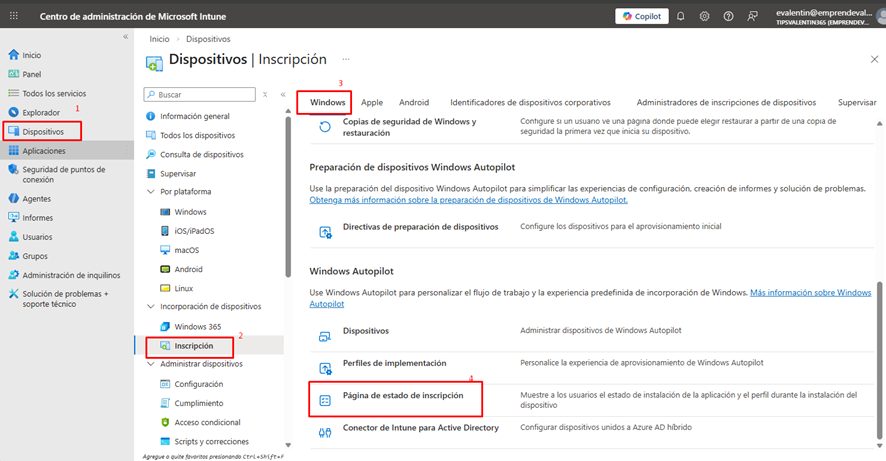Collapse the Incorporación de dispositivos section
The height and width of the screenshot is (461, 886).
tap(151, 307)
